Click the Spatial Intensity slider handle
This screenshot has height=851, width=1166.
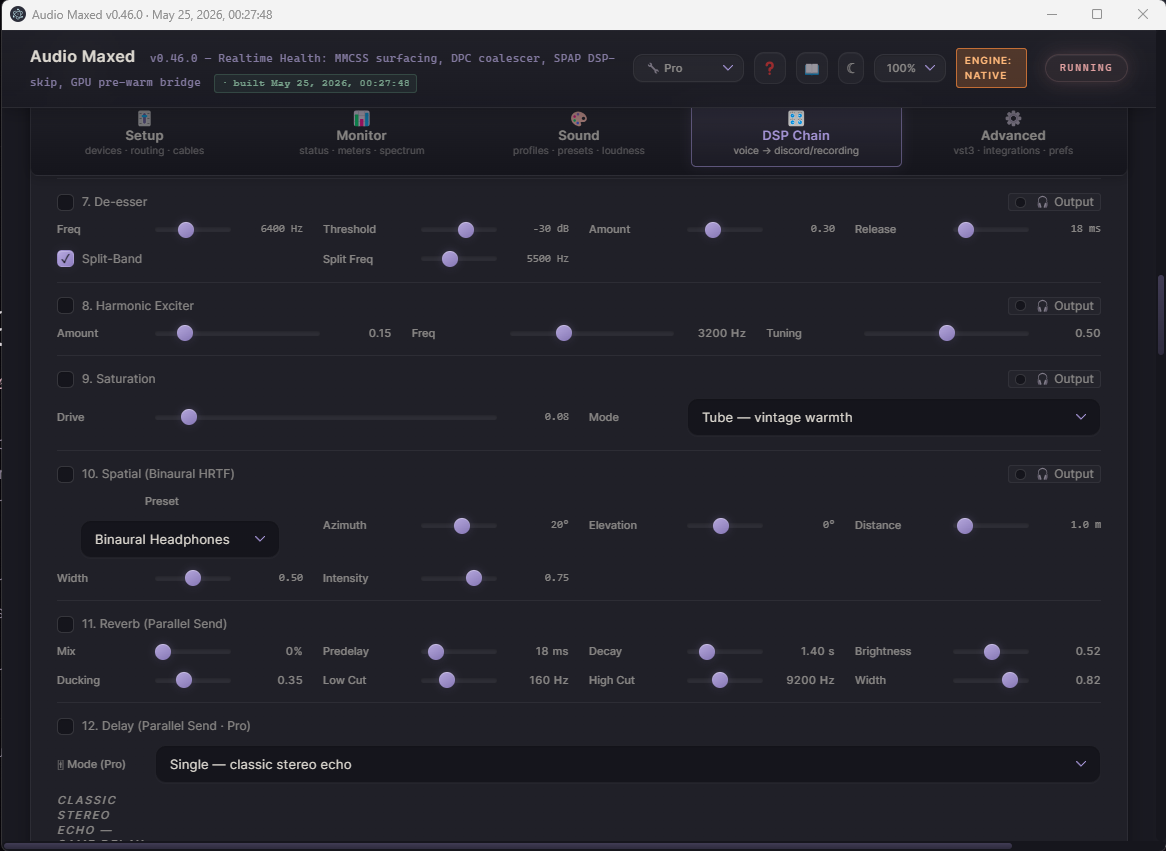[x=474, y=578]
